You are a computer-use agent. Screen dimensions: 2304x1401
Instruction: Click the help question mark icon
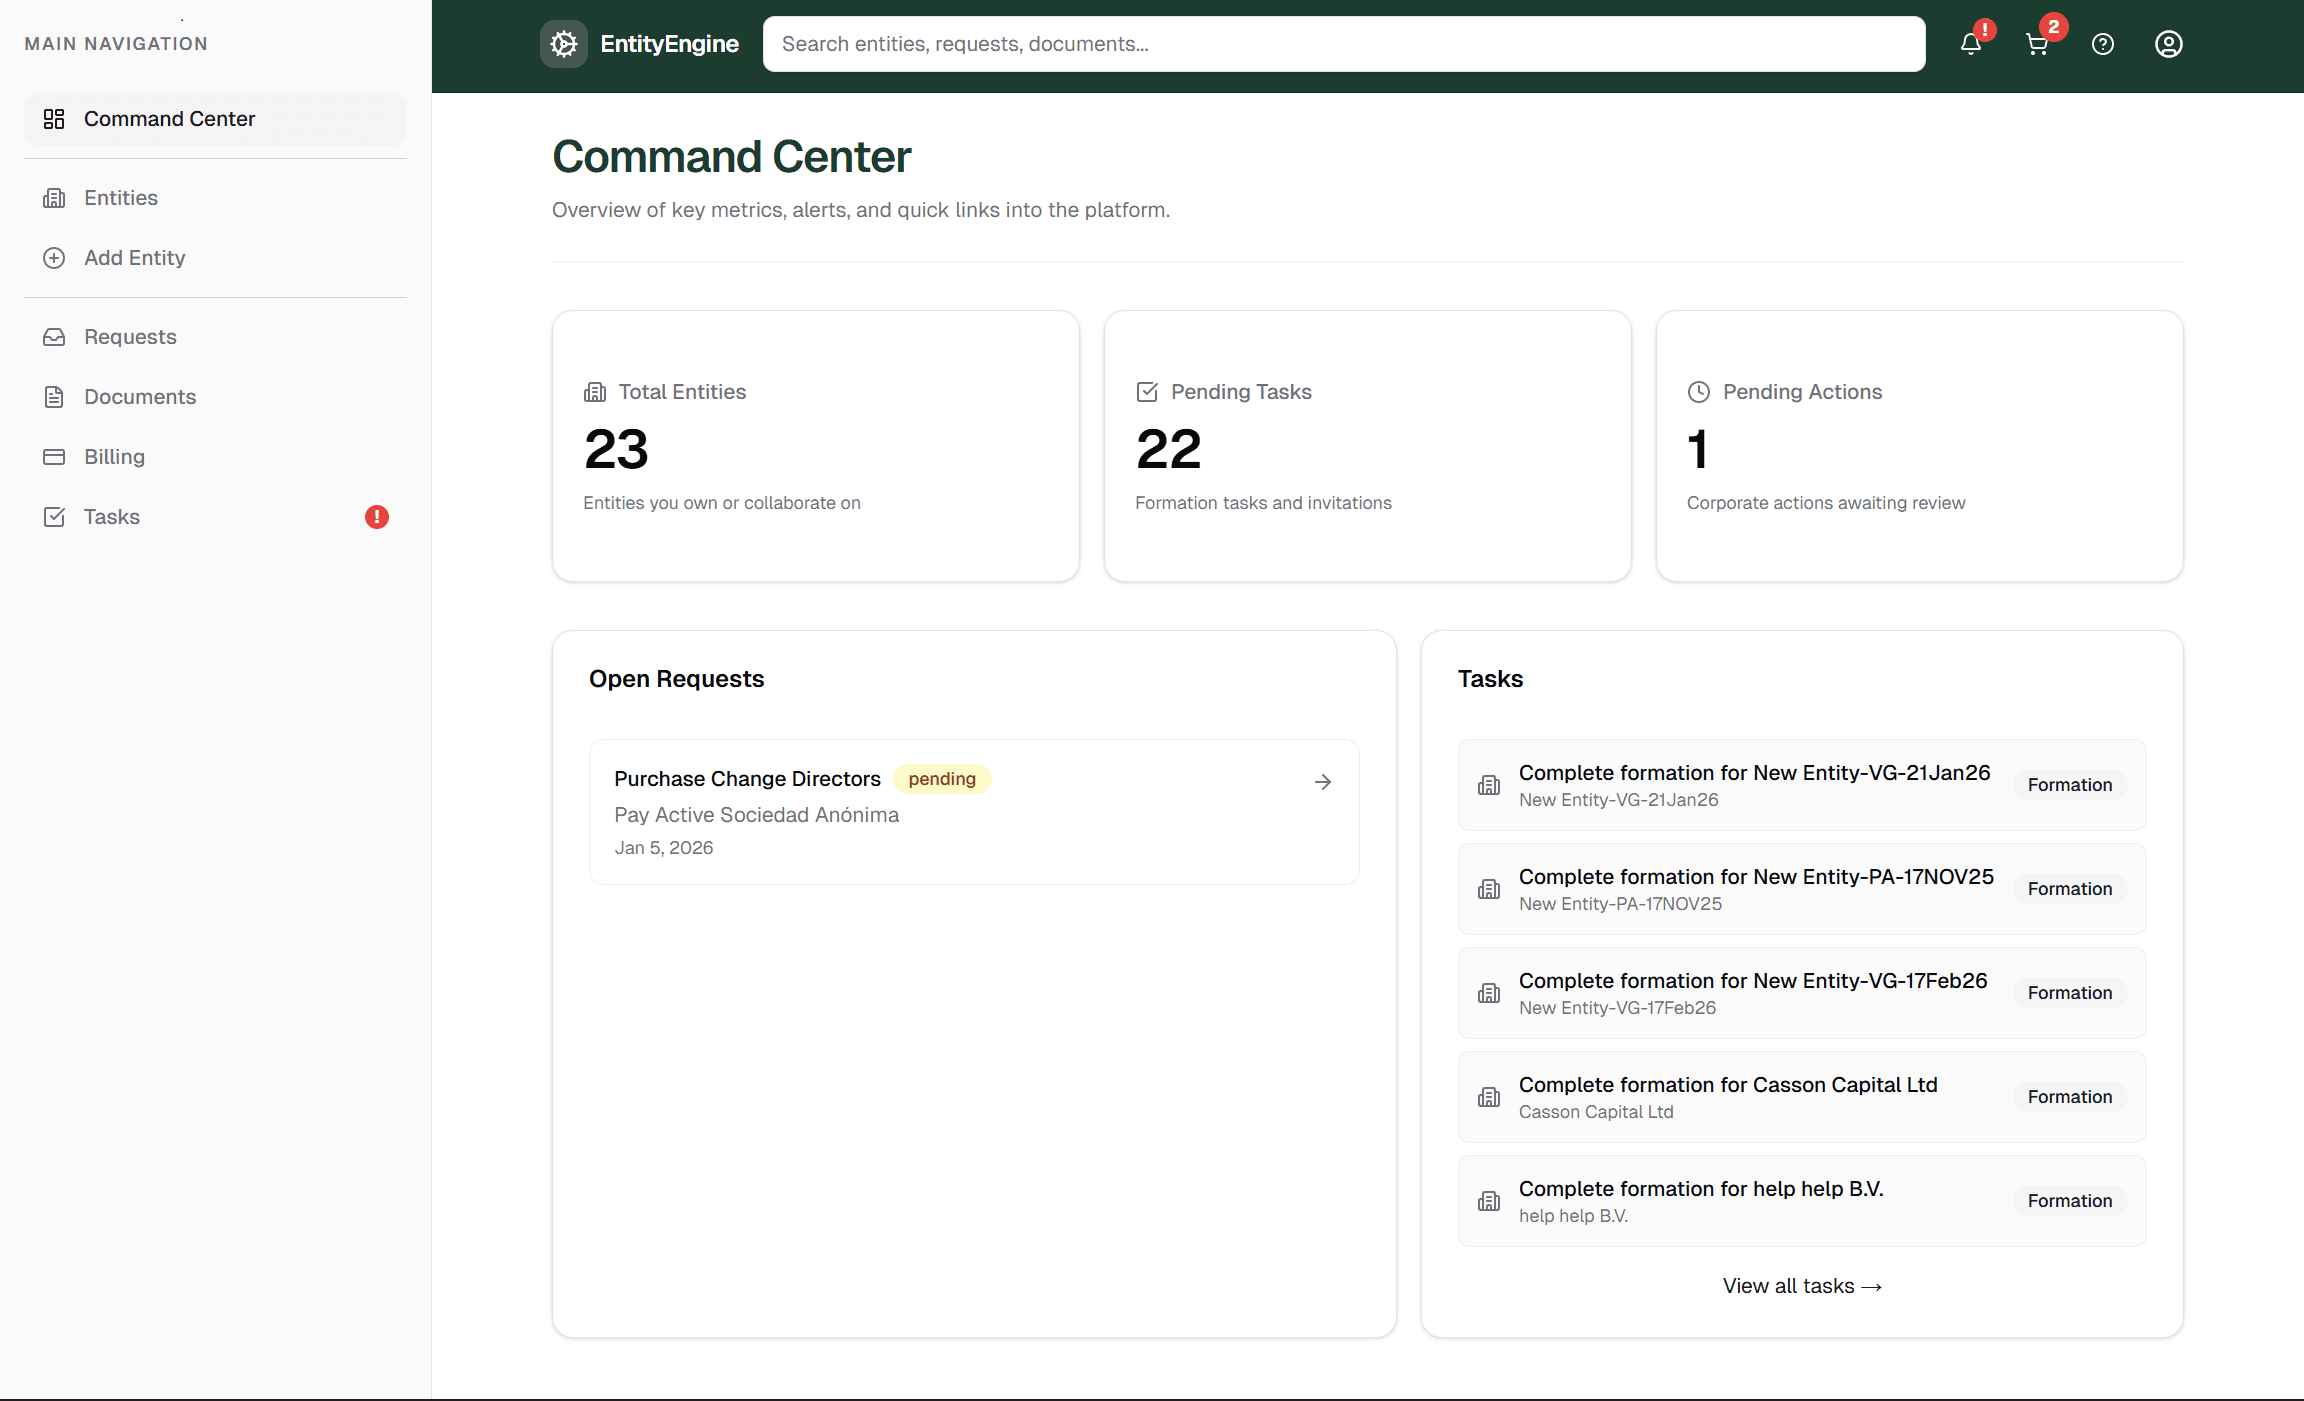[x=2102, y=44]
